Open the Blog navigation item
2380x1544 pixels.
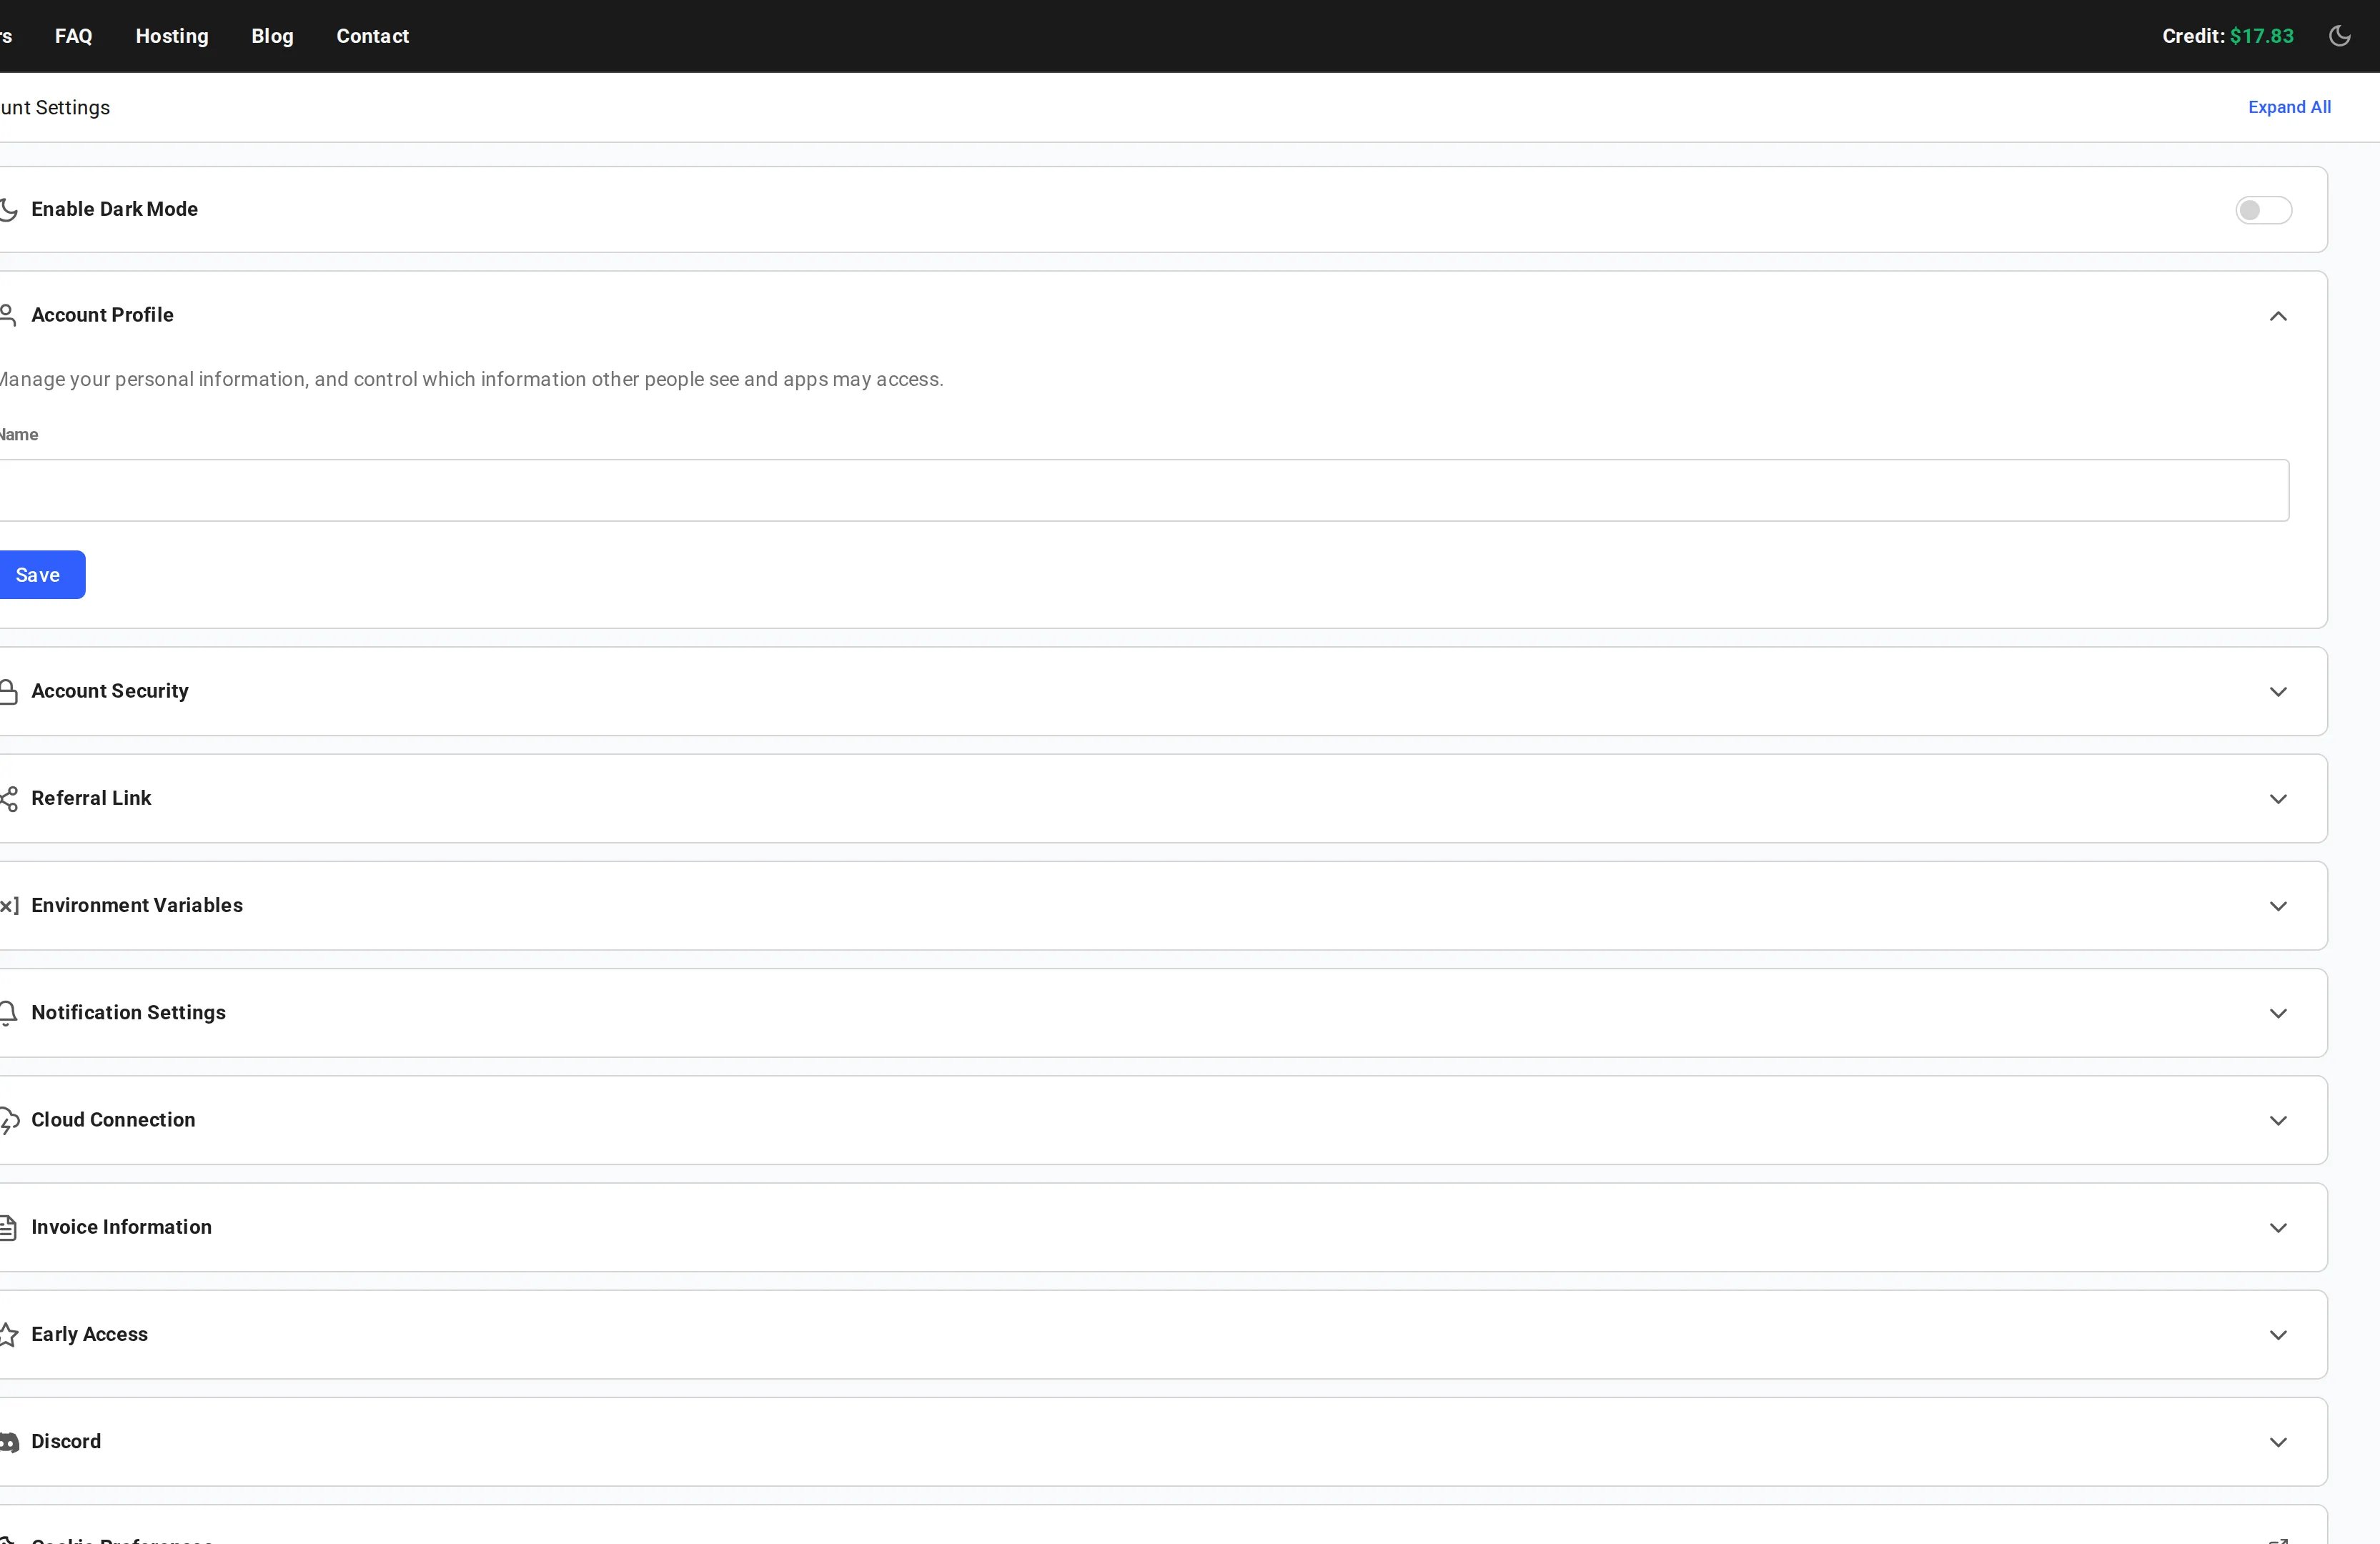pos(272,36)
